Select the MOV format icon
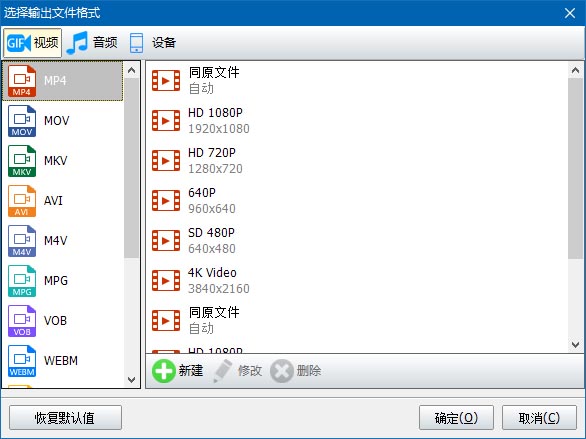 [22, 121]
